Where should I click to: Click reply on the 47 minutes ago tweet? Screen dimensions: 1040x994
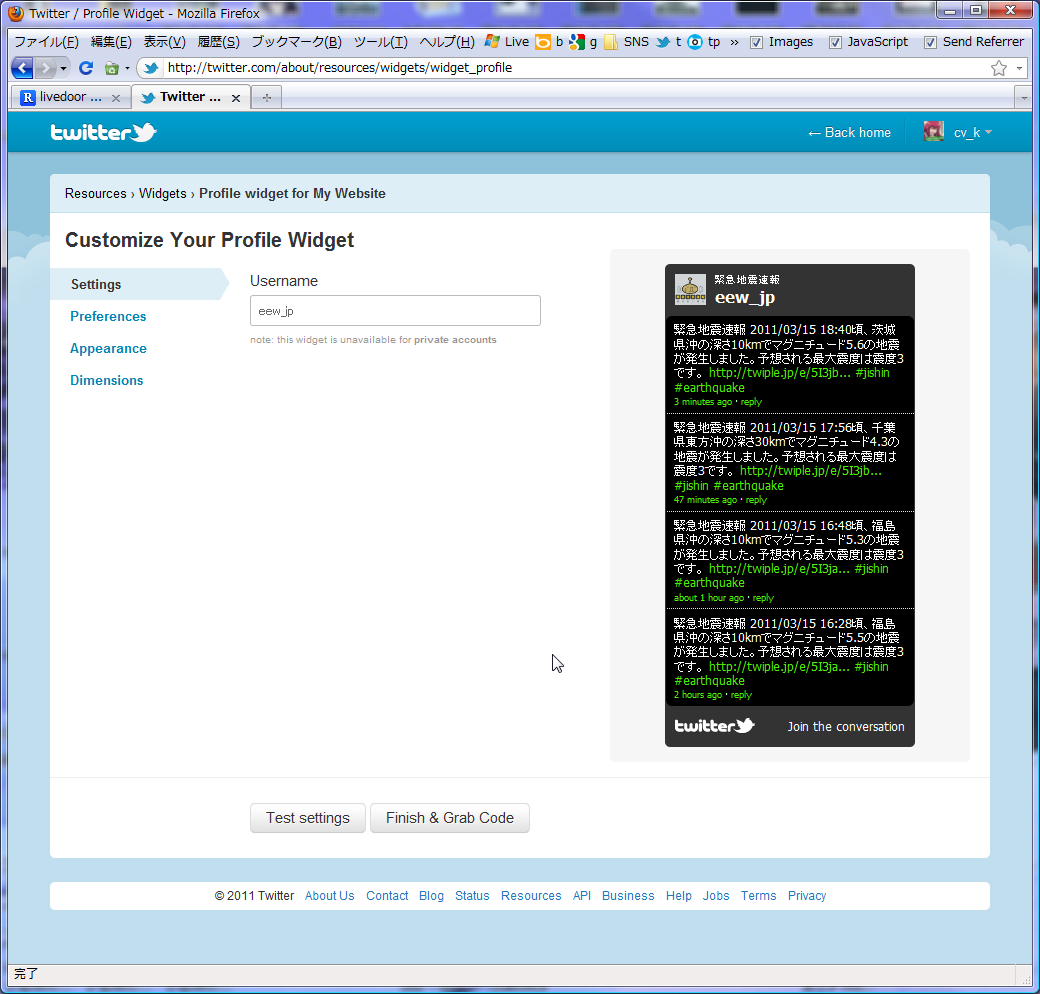[x=756, y=500]
